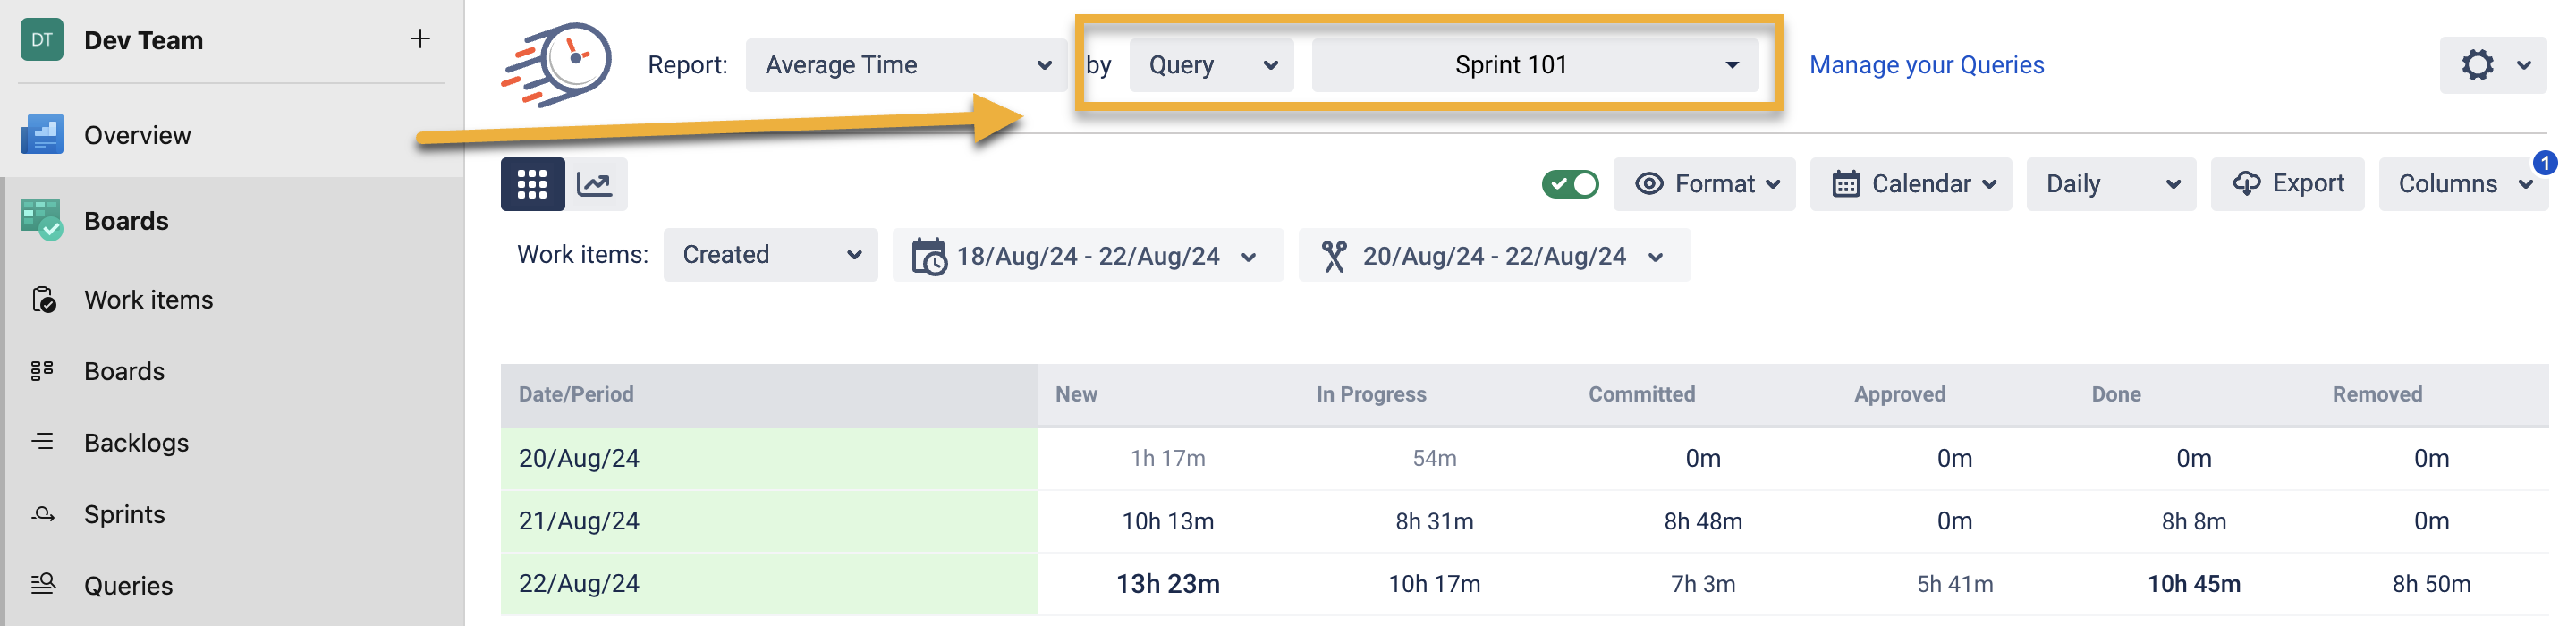Switch to chart view icon
2576x626 pixels.
pyautogui.click(x=595, y=184)
